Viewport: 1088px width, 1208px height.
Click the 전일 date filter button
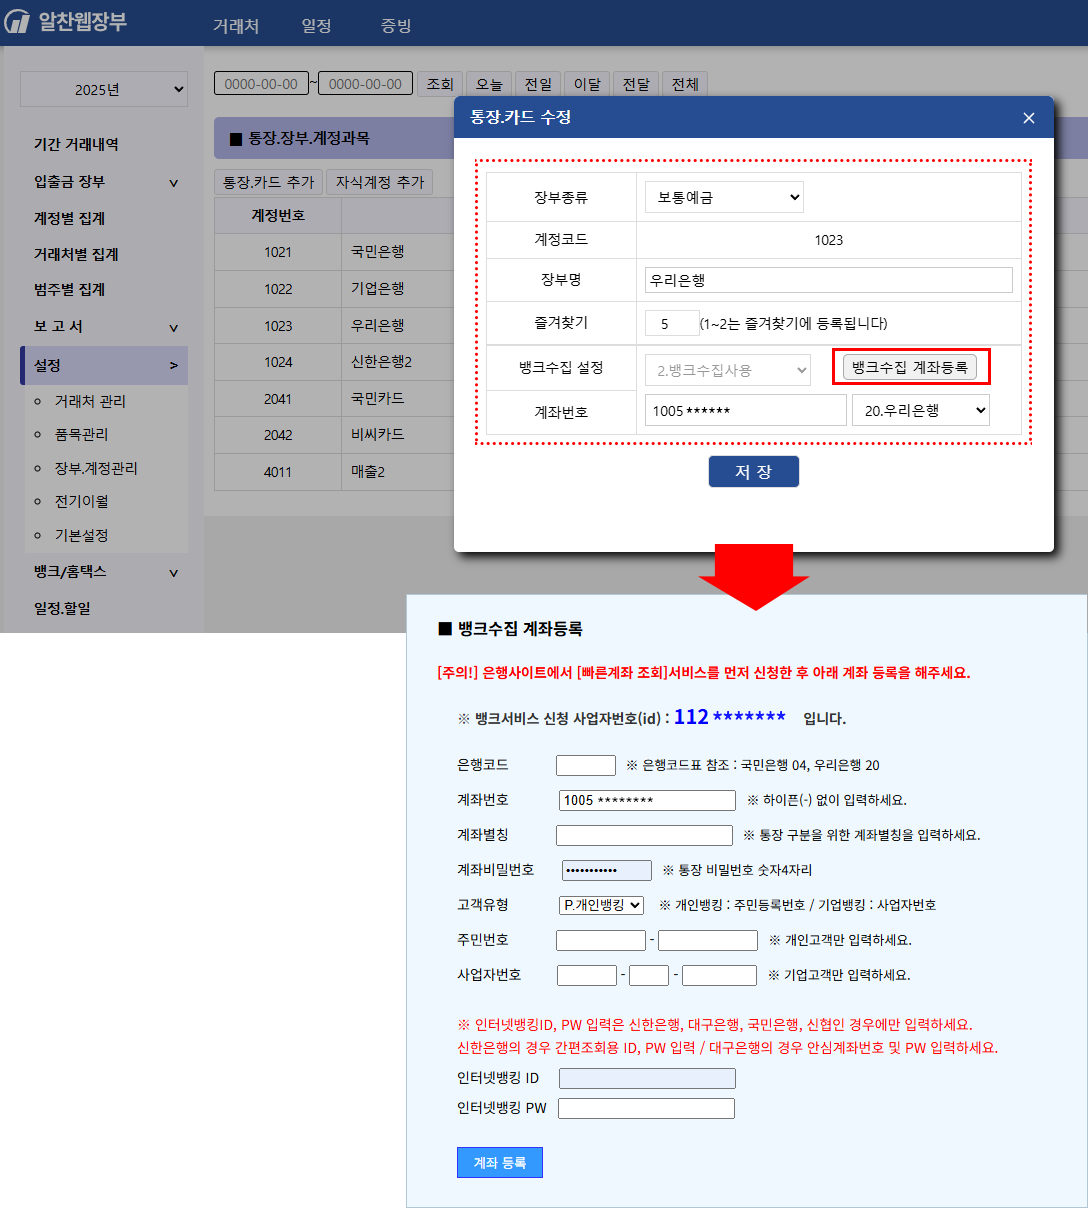click(538, 84)
